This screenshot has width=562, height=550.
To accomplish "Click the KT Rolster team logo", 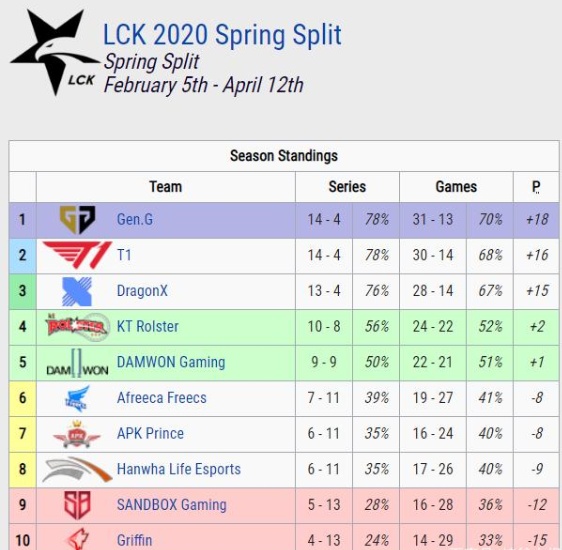I will 77,326.
